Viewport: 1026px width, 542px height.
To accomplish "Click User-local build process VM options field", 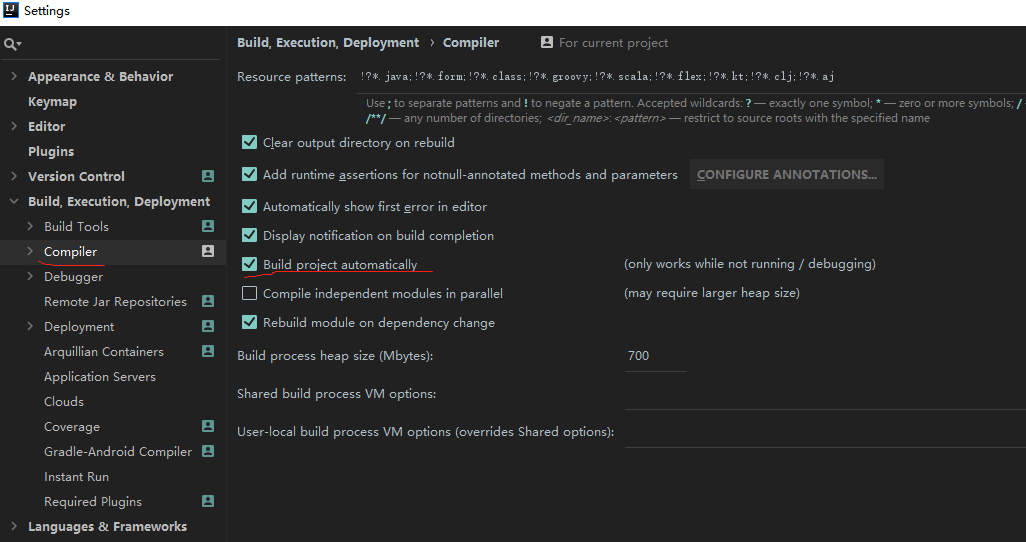I will point(825,432).
